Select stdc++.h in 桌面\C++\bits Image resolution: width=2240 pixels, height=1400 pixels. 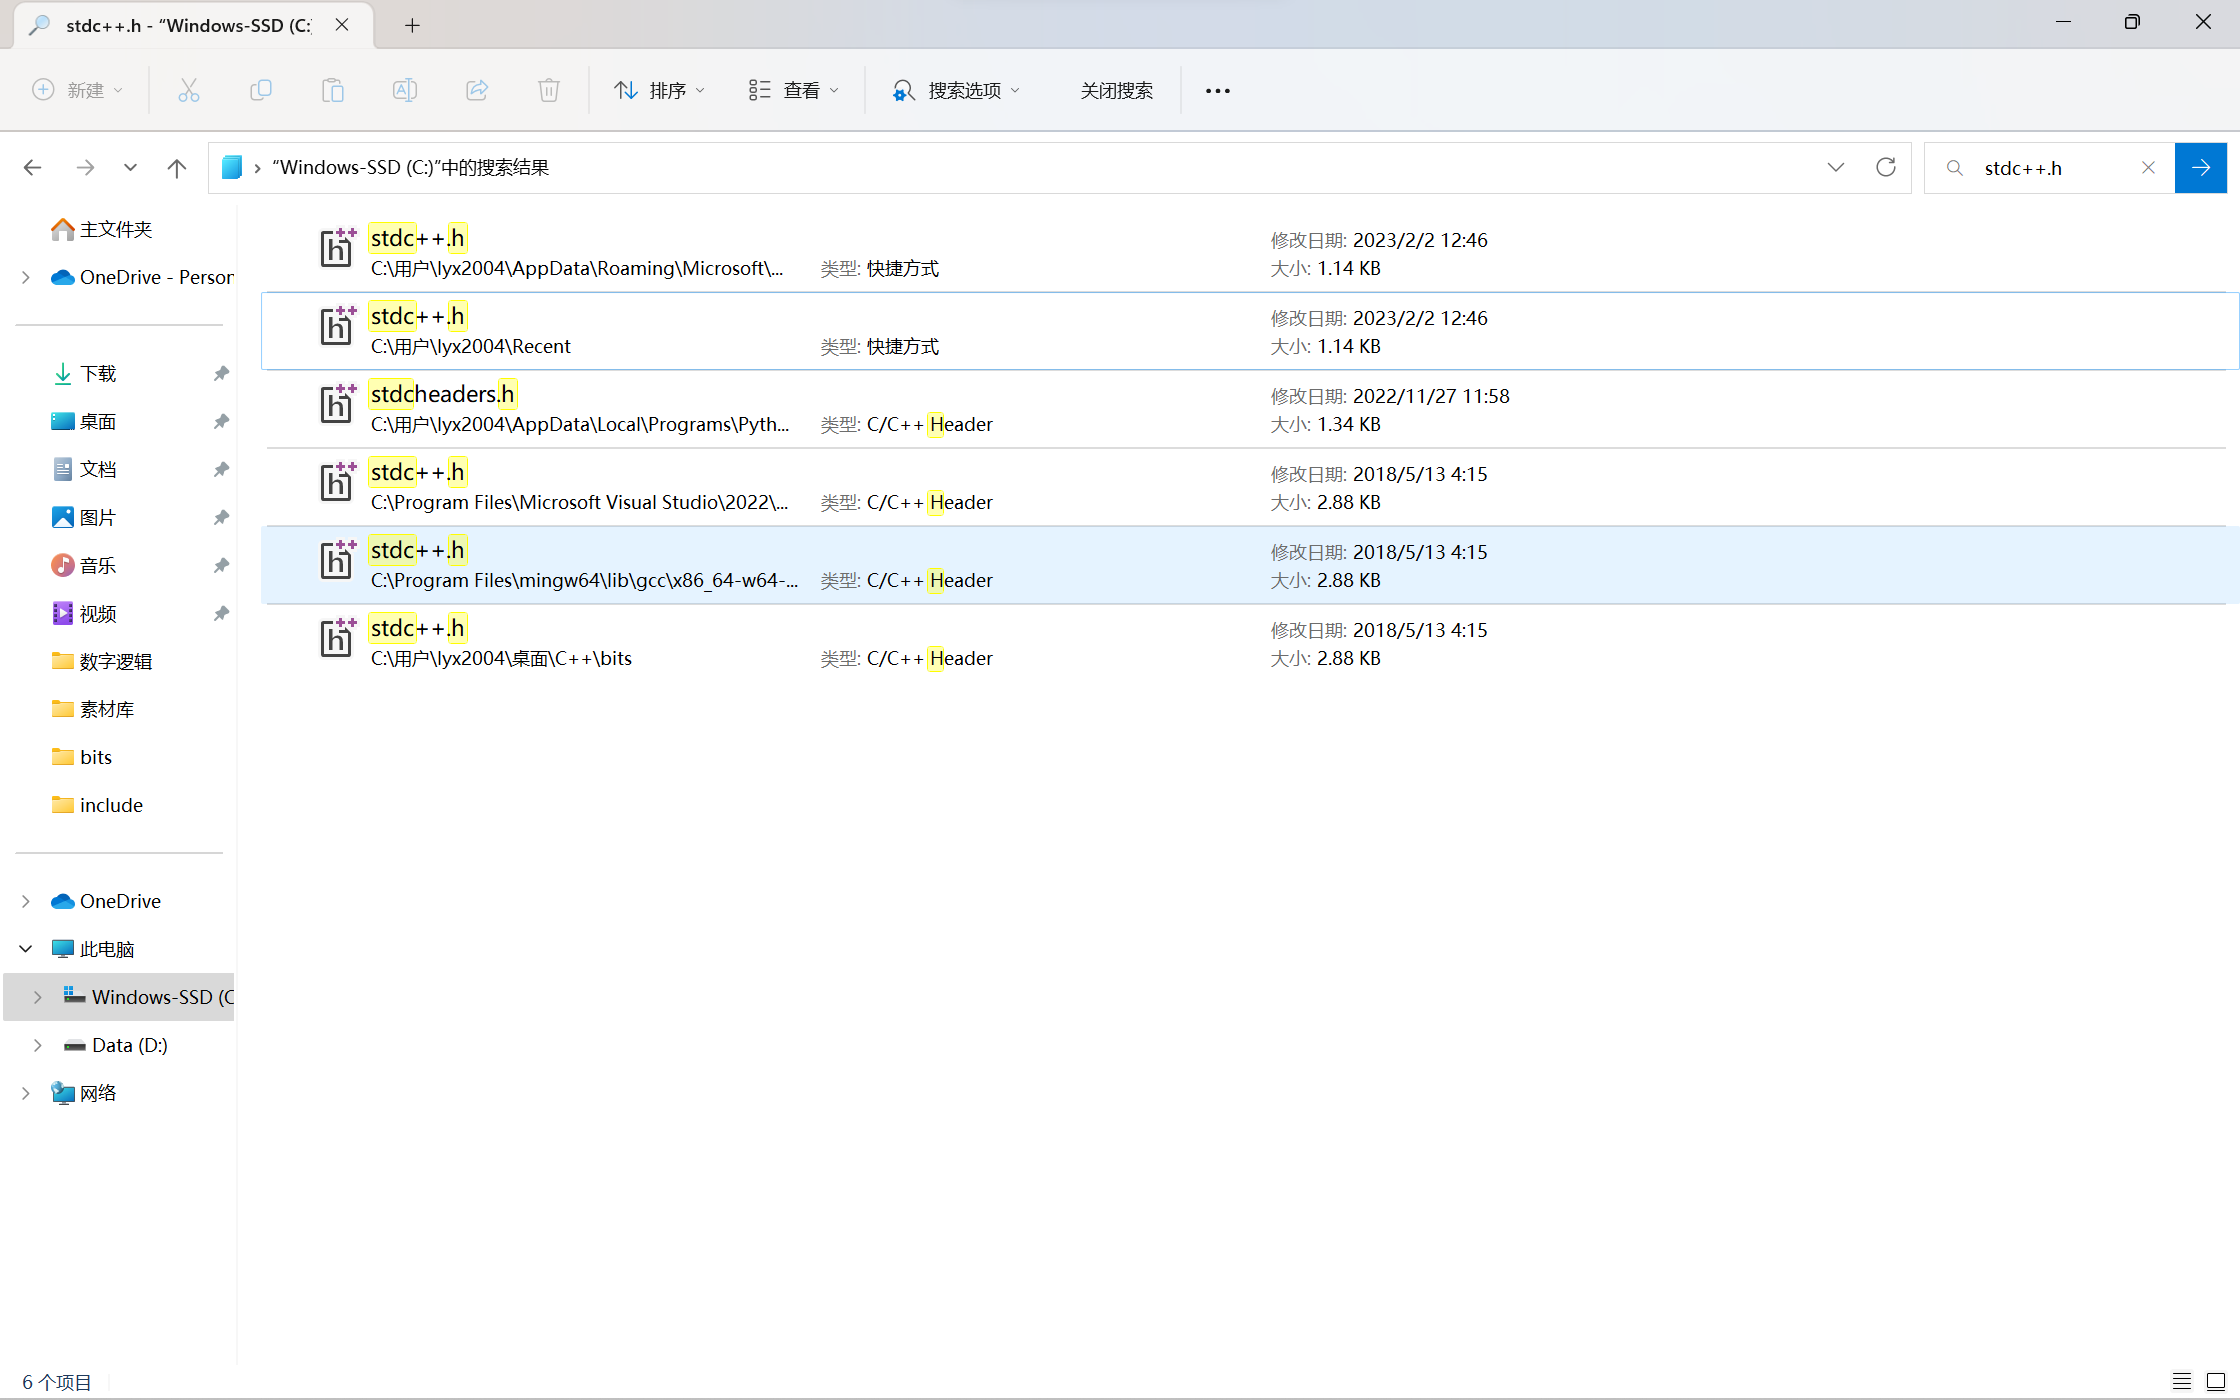click(x=1250, y=643)
